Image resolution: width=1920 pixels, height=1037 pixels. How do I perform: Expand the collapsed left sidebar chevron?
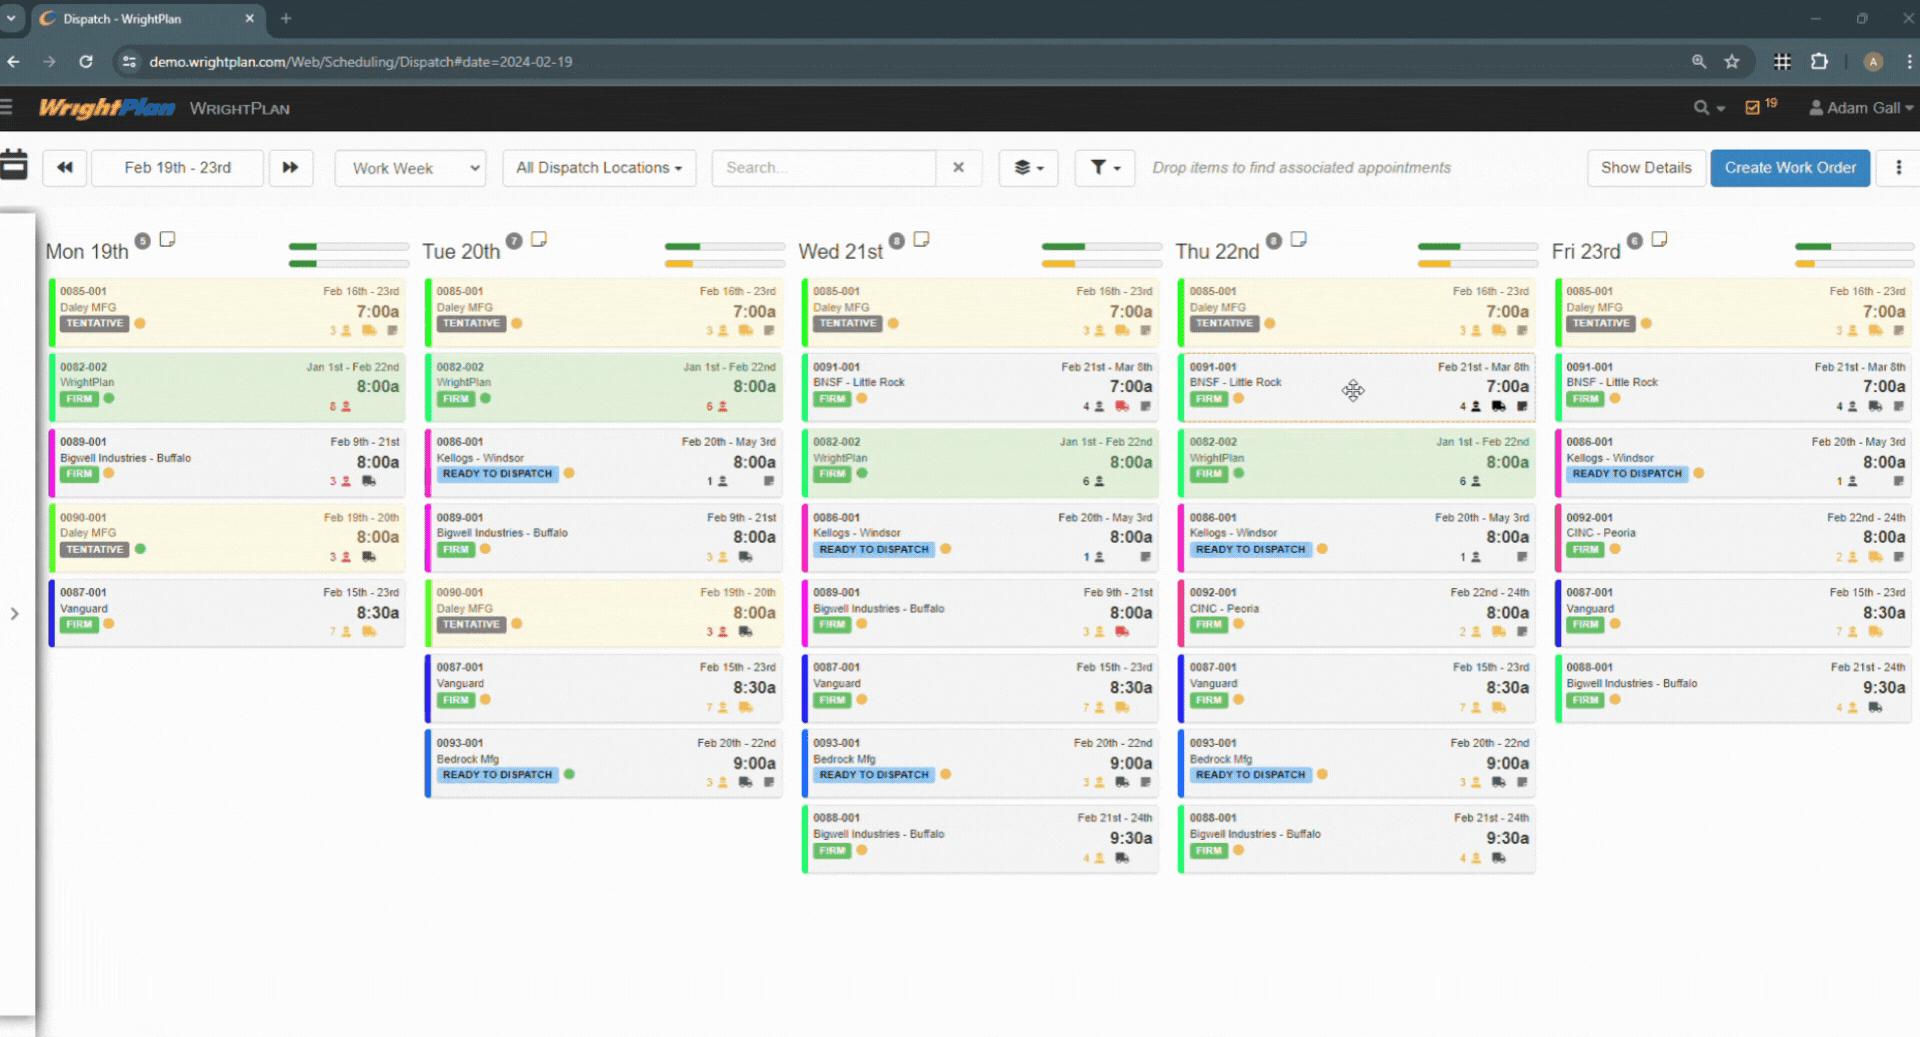point(15,614)
